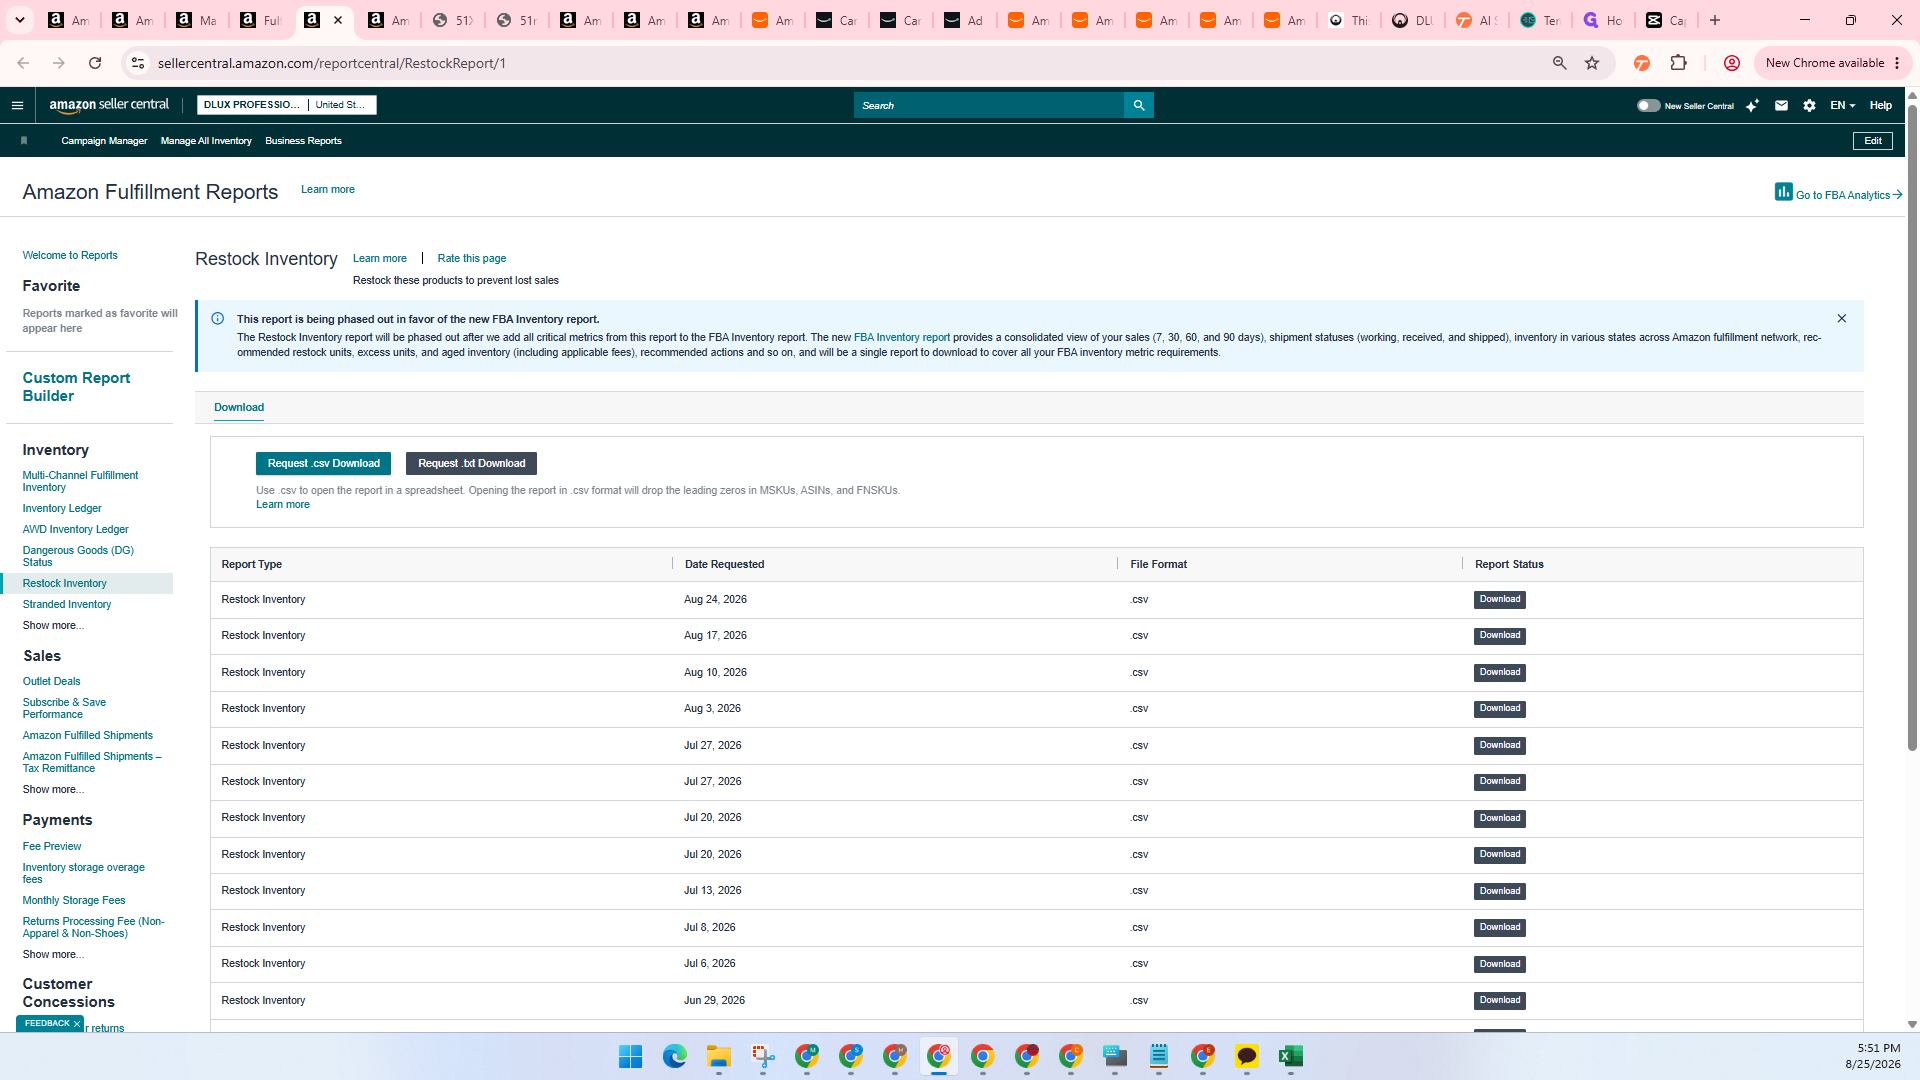Image resolution: width=1920 pixels, height=1080 pixels.
Task: Click the search magnifier button
Action: coord(1138,105)
